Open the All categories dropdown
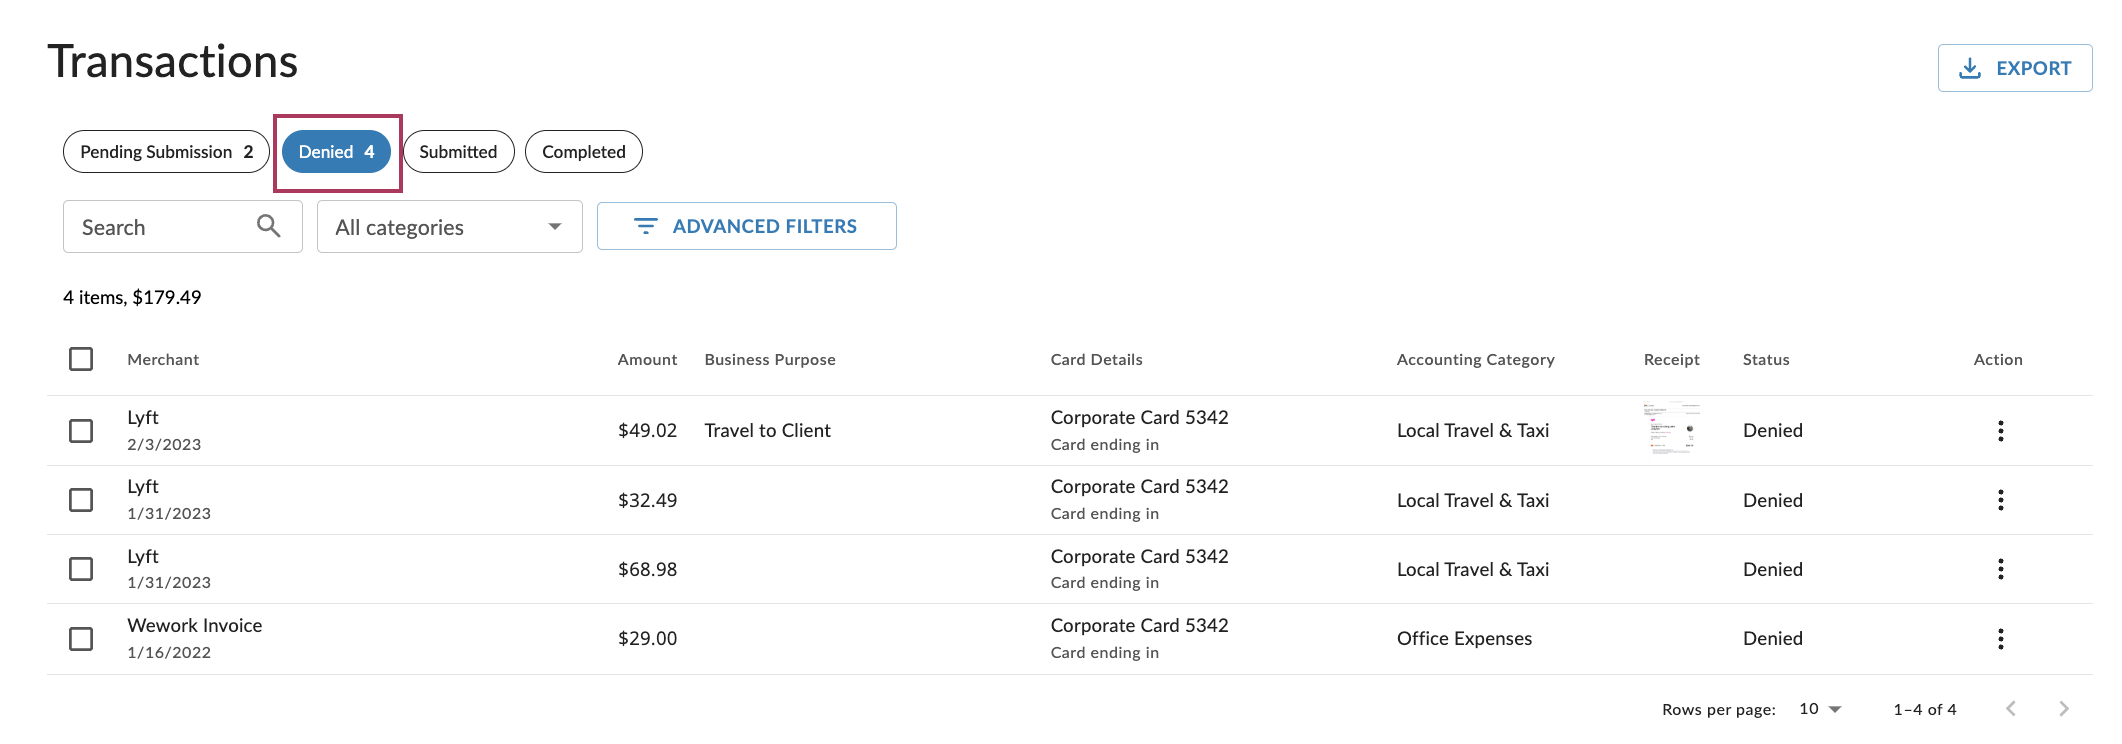This screenshot has width=2122, height=744. tap(450, 227)
